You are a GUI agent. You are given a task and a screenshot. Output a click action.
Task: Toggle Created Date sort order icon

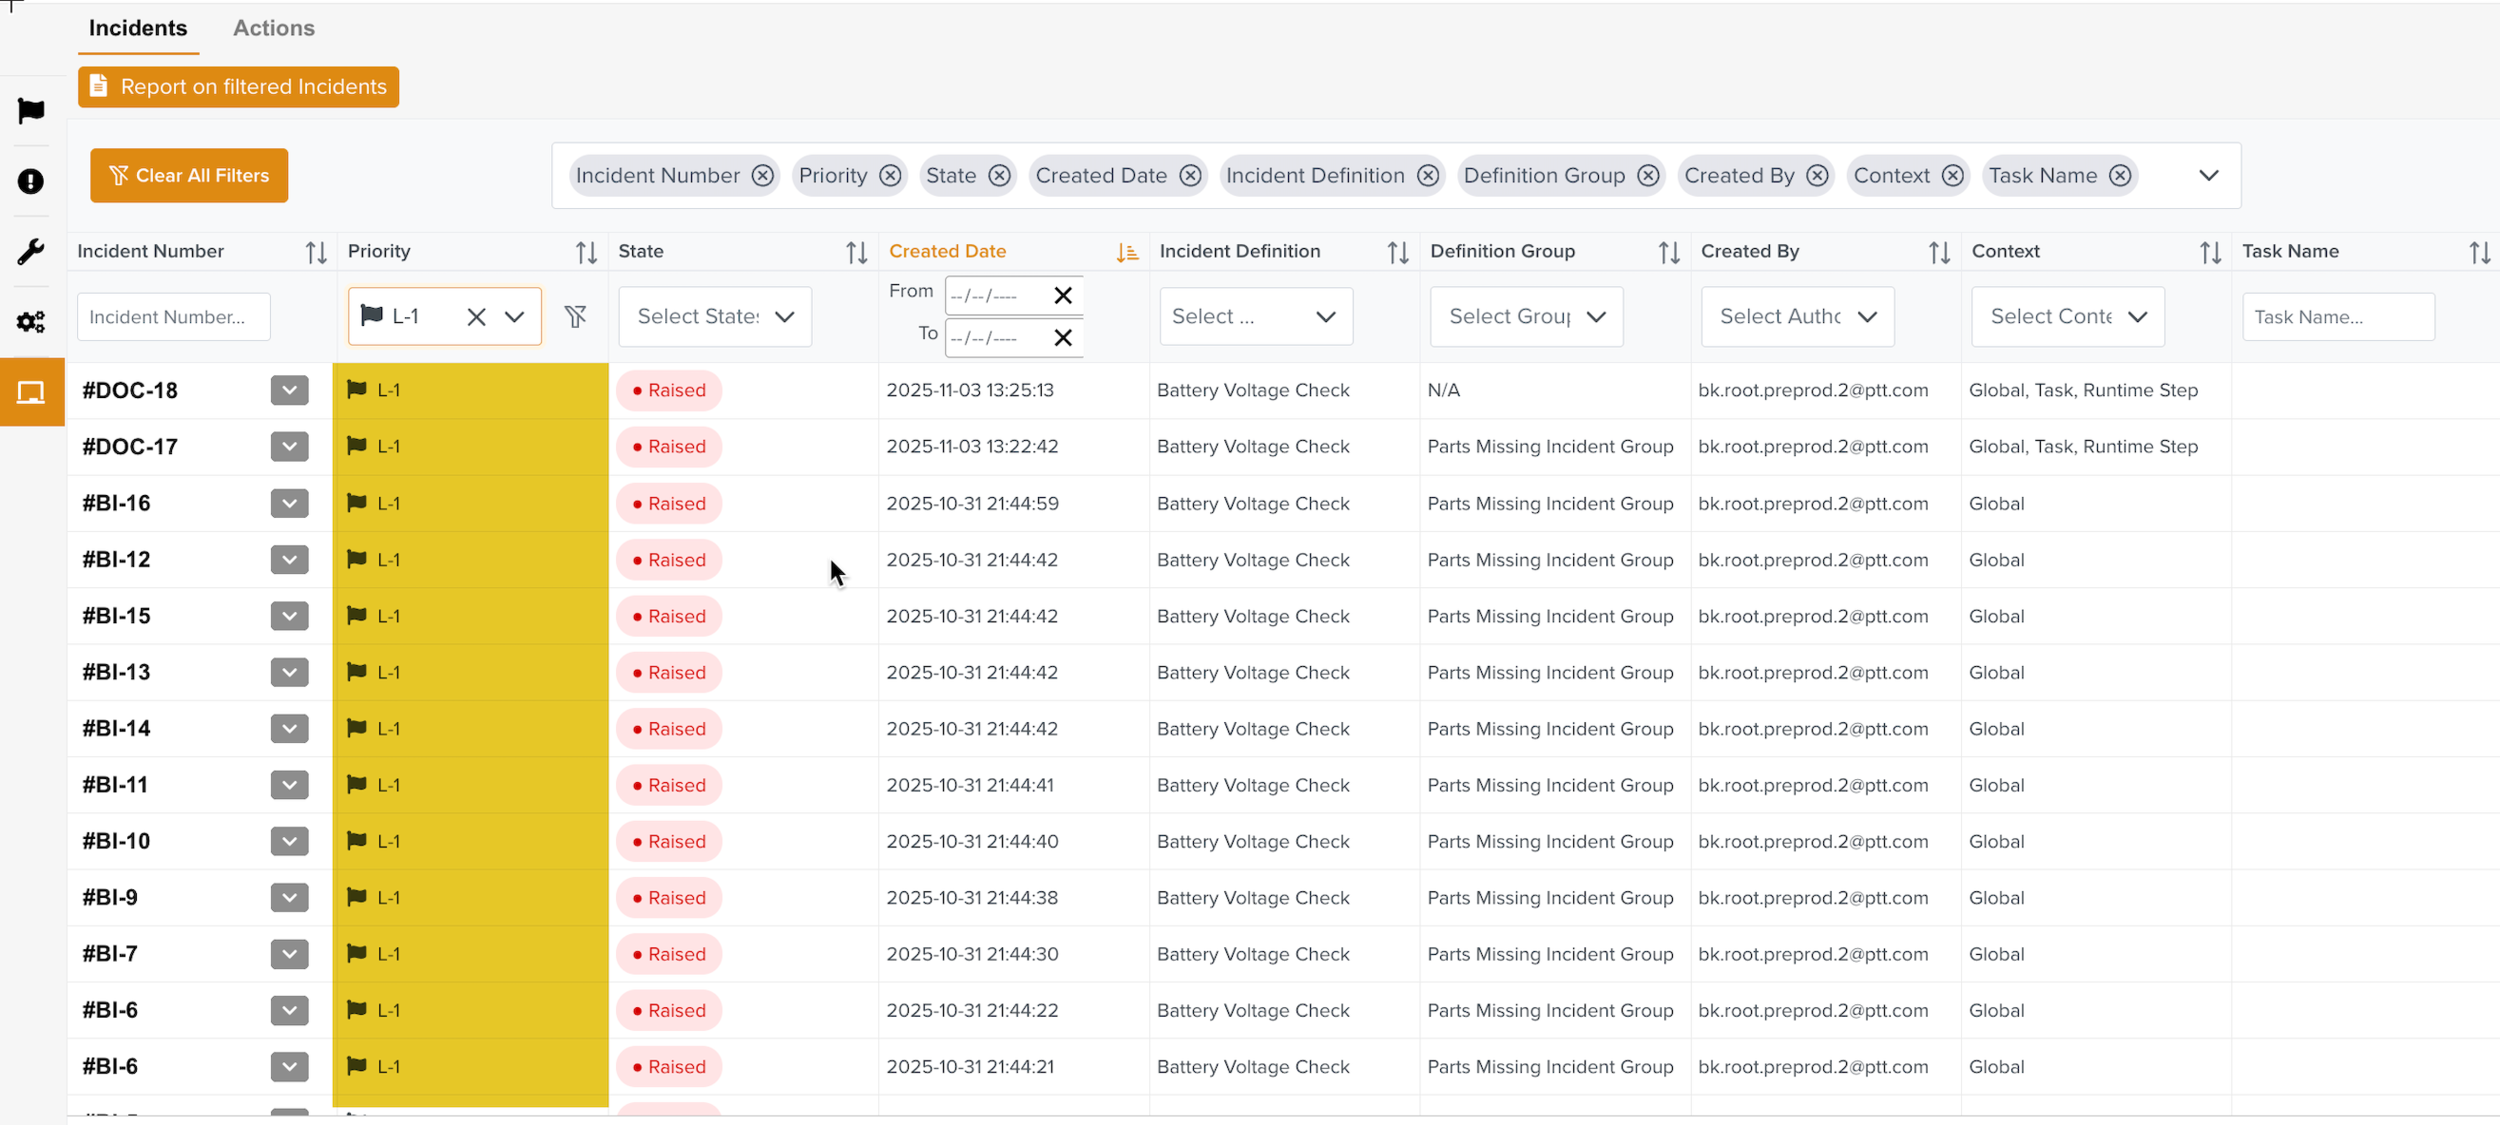click(1127, 253)
